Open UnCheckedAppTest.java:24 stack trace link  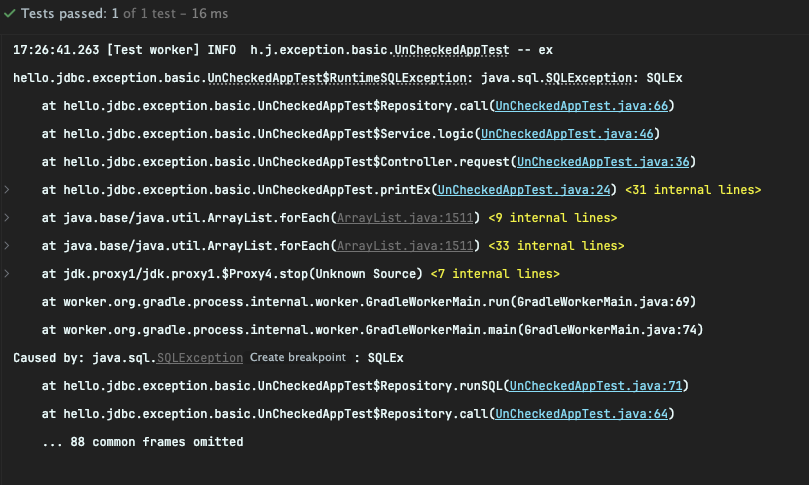[524, 190]
